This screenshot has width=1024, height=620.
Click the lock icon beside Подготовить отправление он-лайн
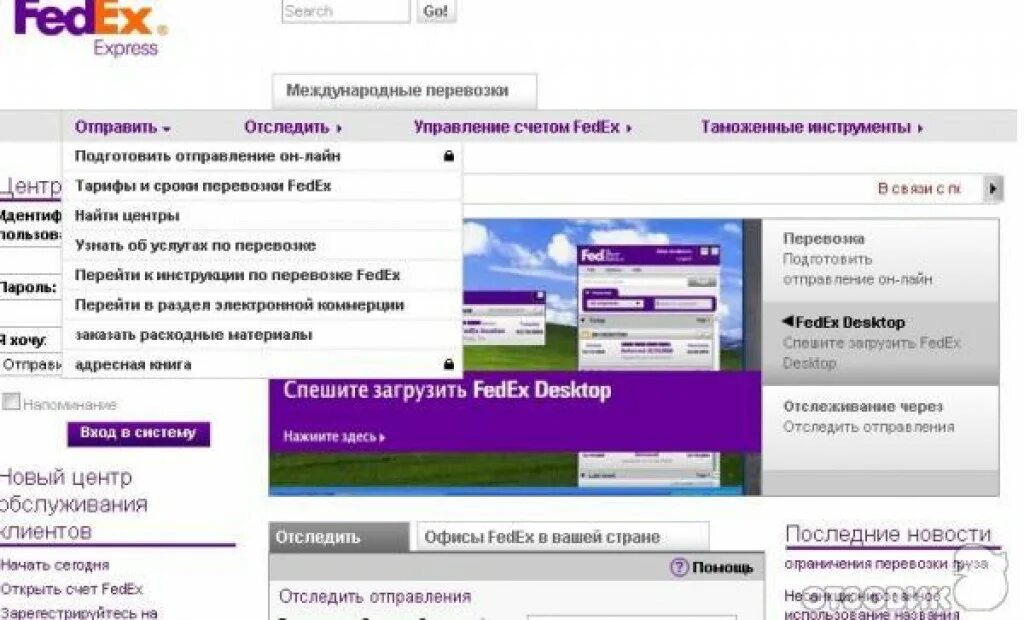click(x=449, y=156)
